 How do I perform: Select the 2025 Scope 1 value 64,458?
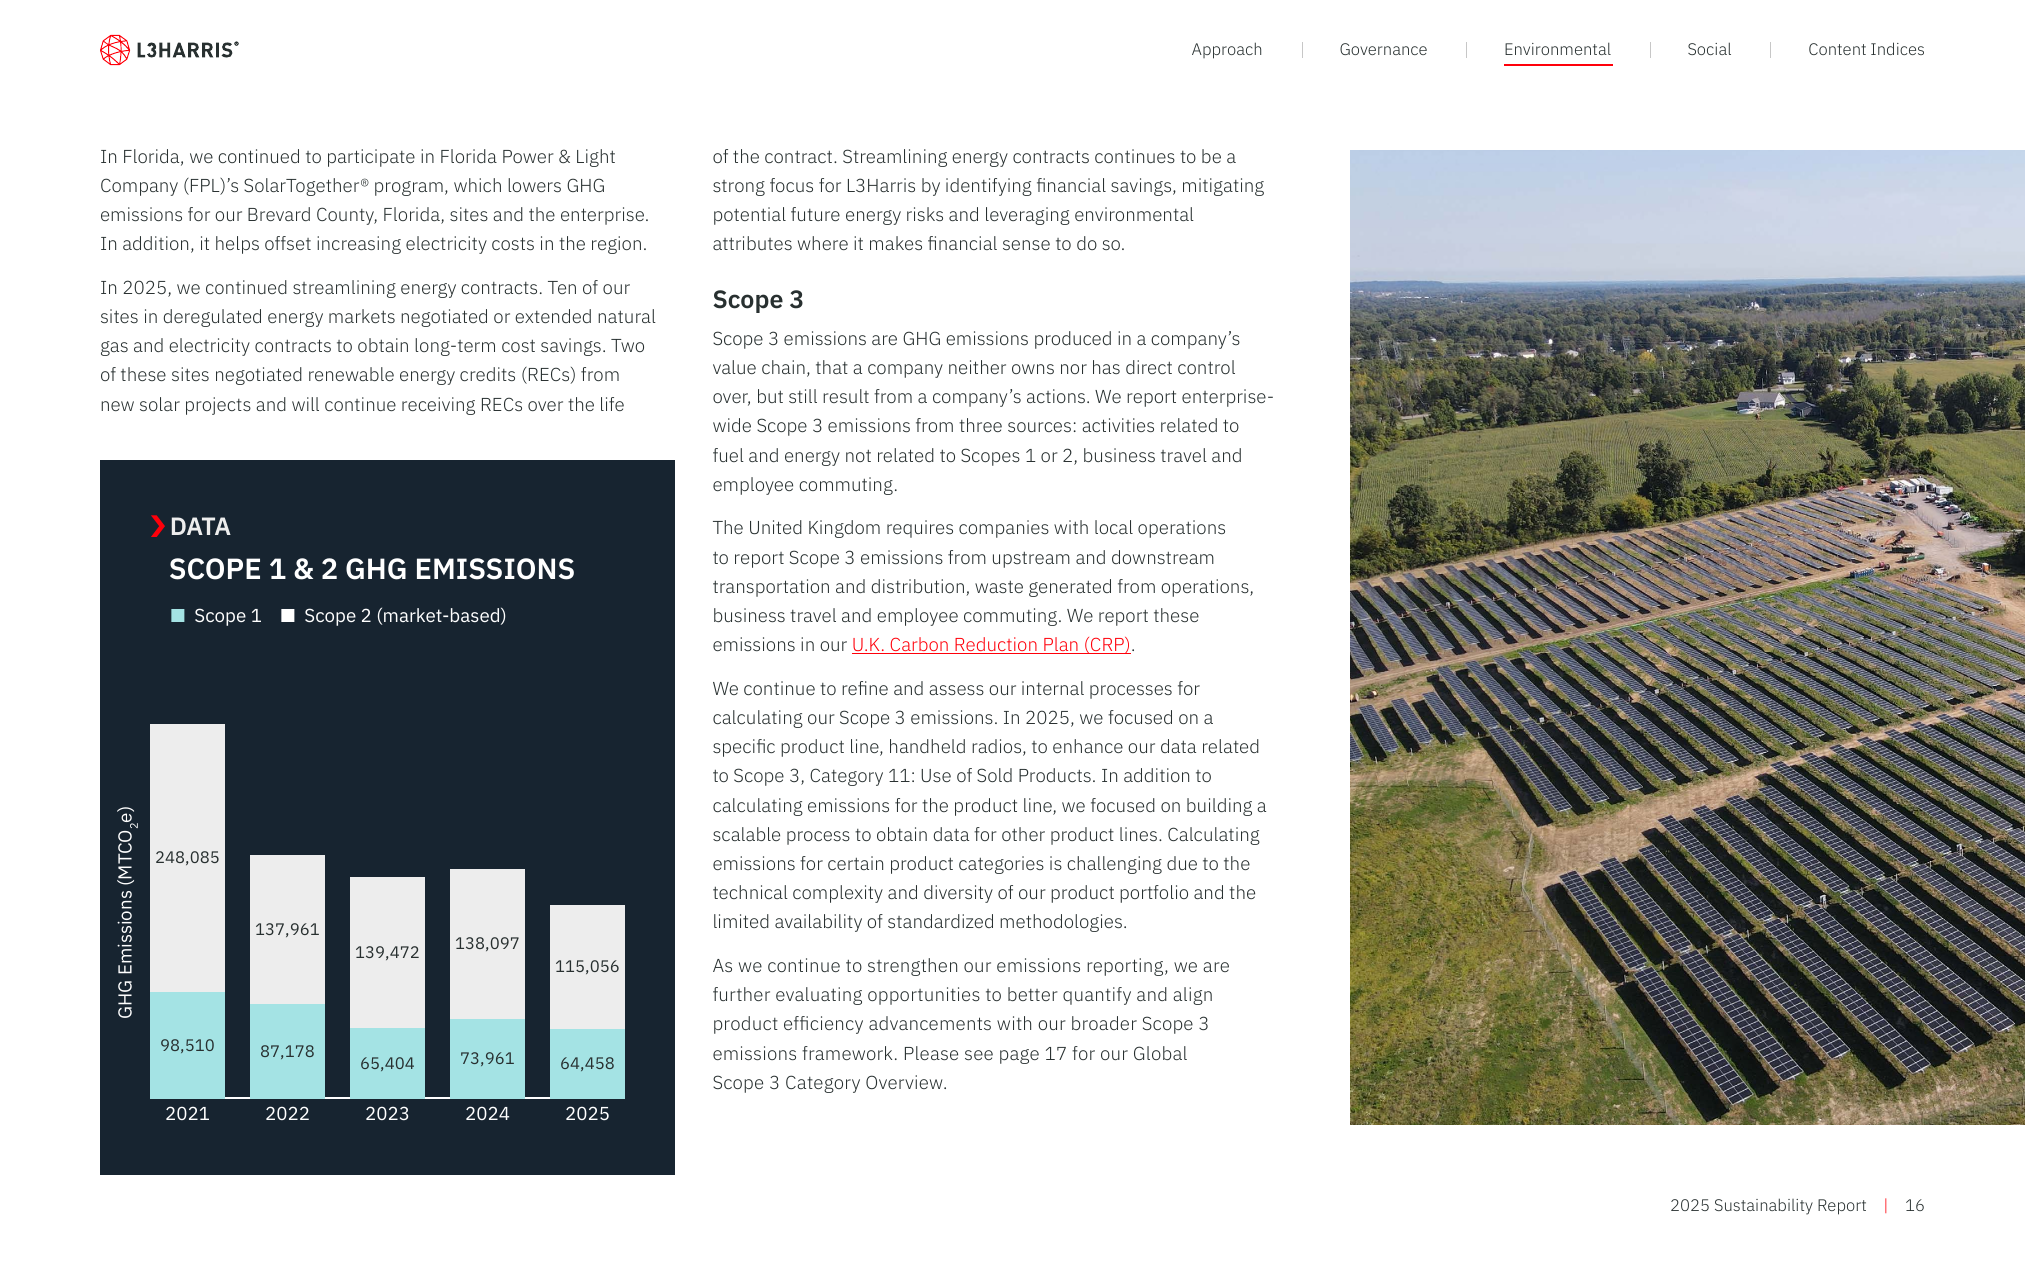[x=587, y=1063]
